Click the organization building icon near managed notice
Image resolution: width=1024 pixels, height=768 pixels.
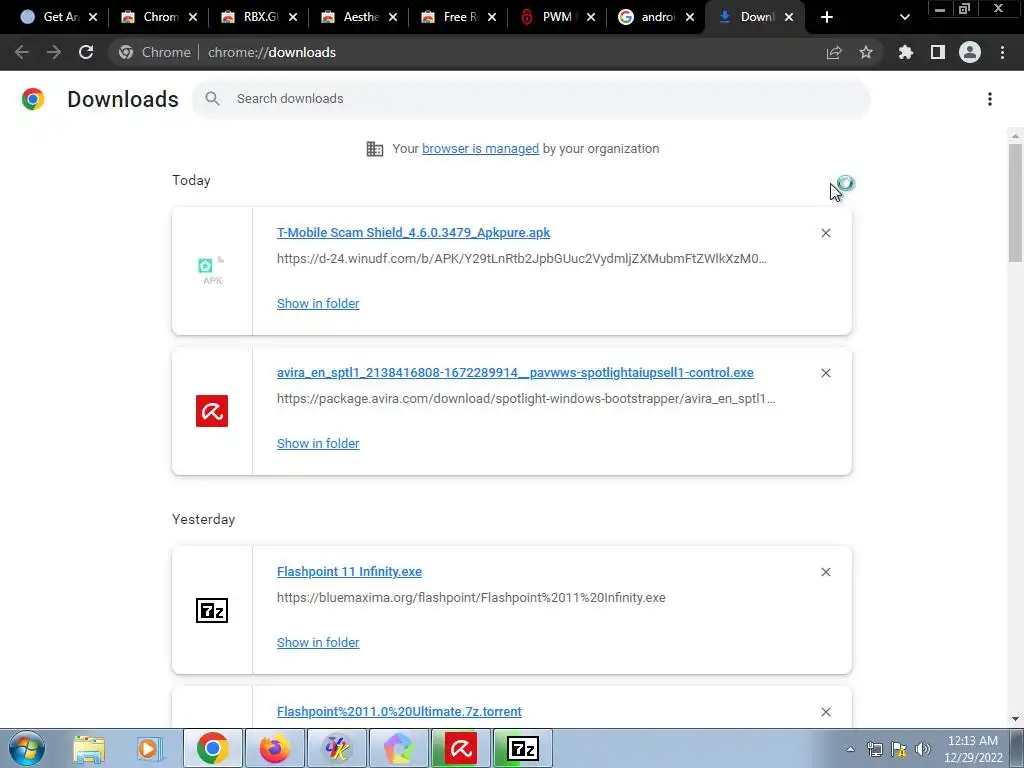(375, 149)
